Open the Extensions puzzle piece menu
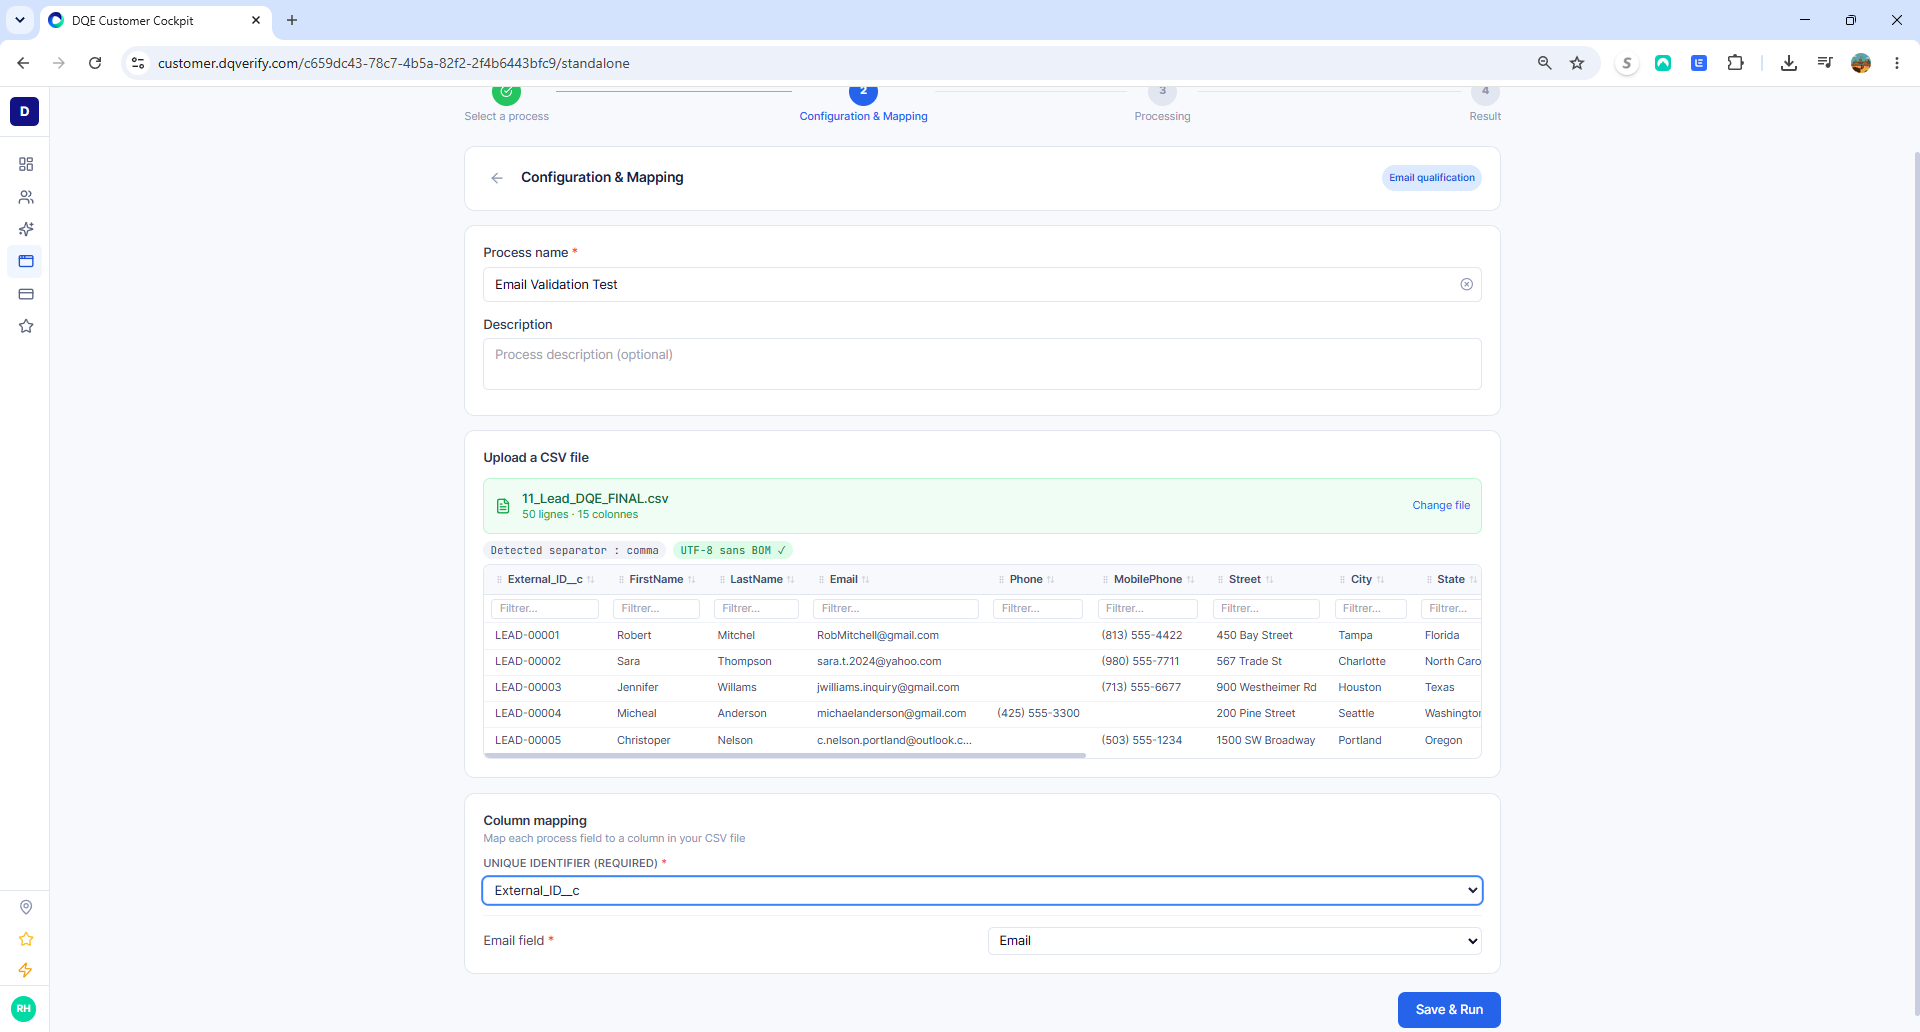The image size is (1920, 1032). click(x=1735, y=63)
